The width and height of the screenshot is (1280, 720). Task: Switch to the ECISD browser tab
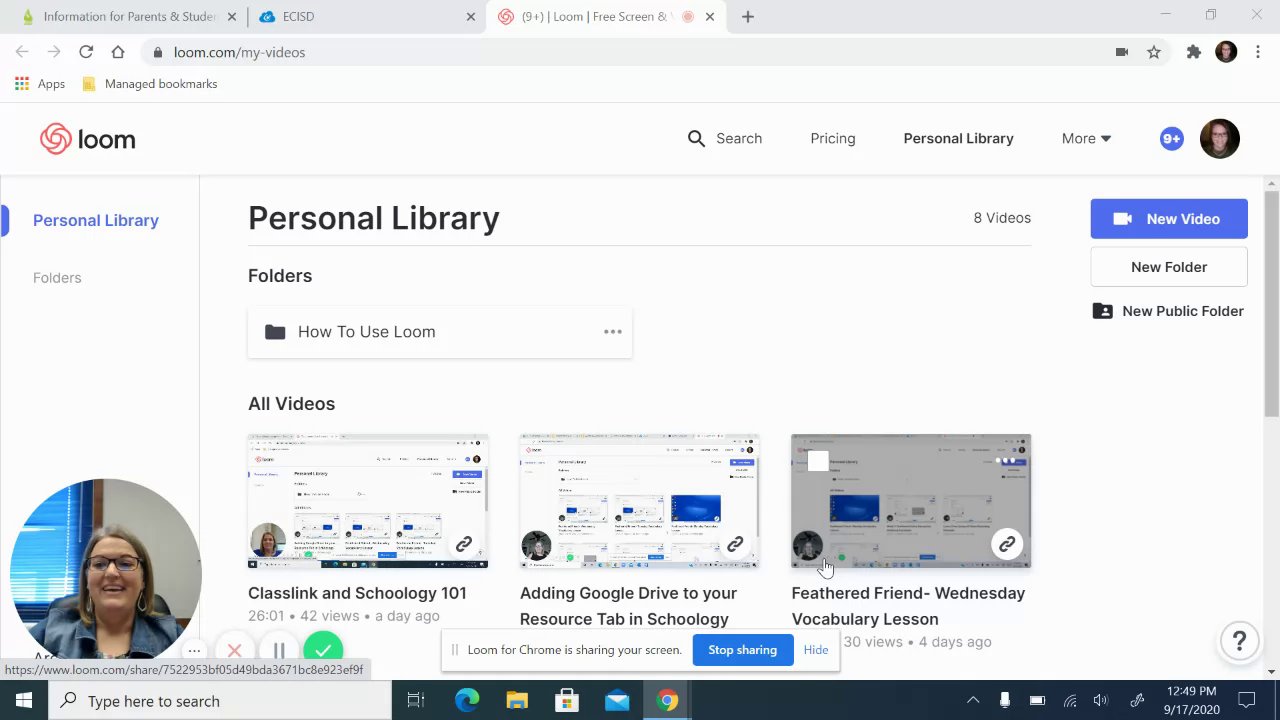pyautogui.click(x=366, y=16)
